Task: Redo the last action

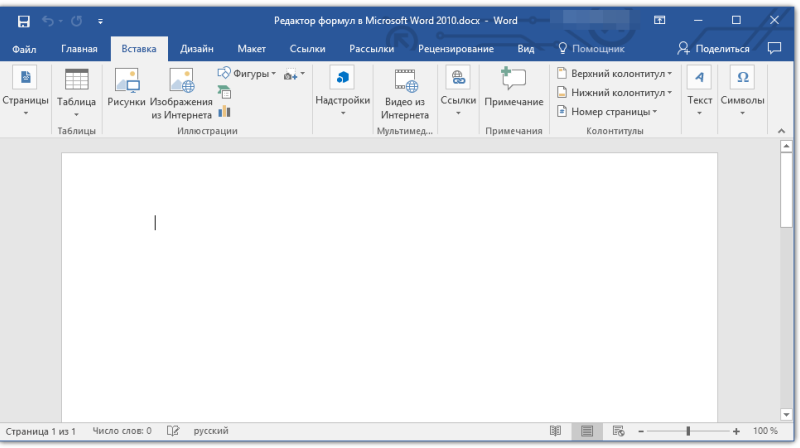Action: click(77, 21)
